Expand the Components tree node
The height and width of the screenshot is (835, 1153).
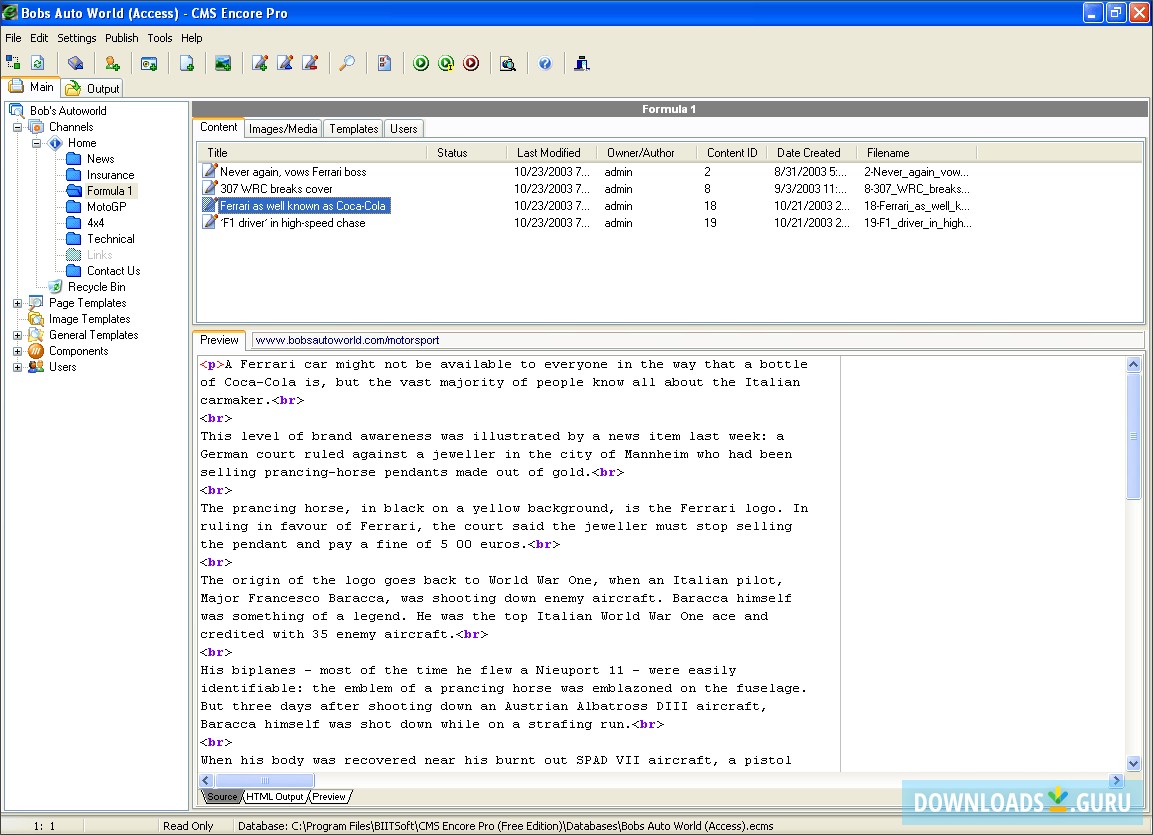pos(16,351)
